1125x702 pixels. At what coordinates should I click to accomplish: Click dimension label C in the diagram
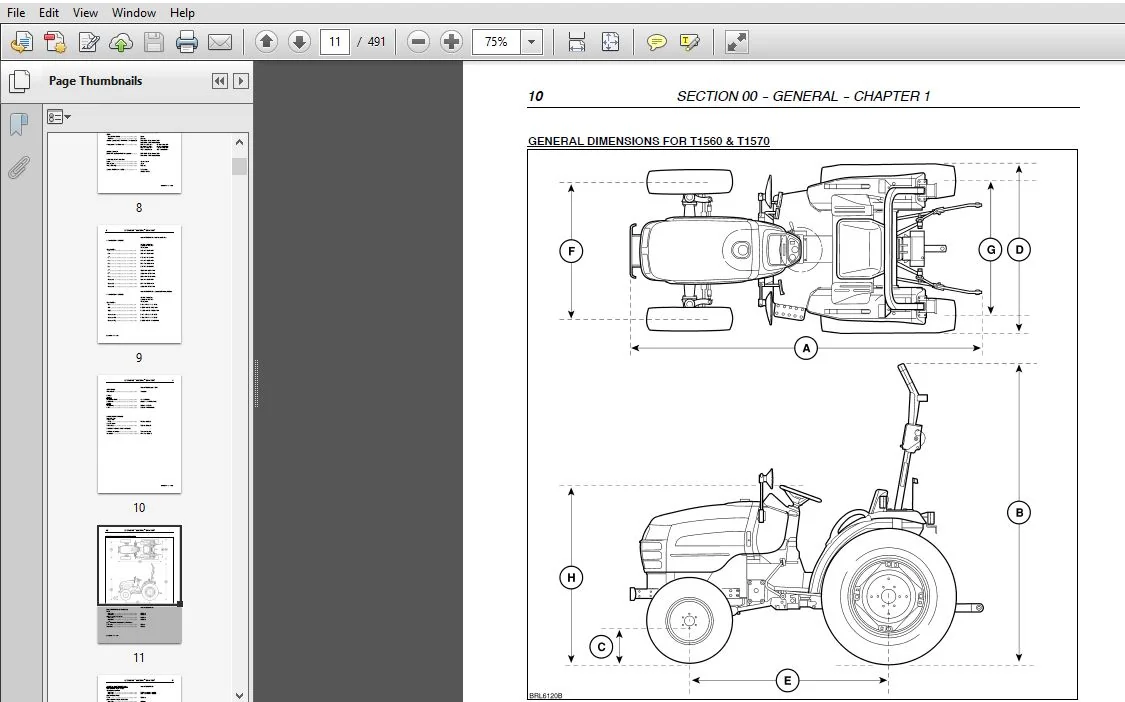click(x=601, y=647)
